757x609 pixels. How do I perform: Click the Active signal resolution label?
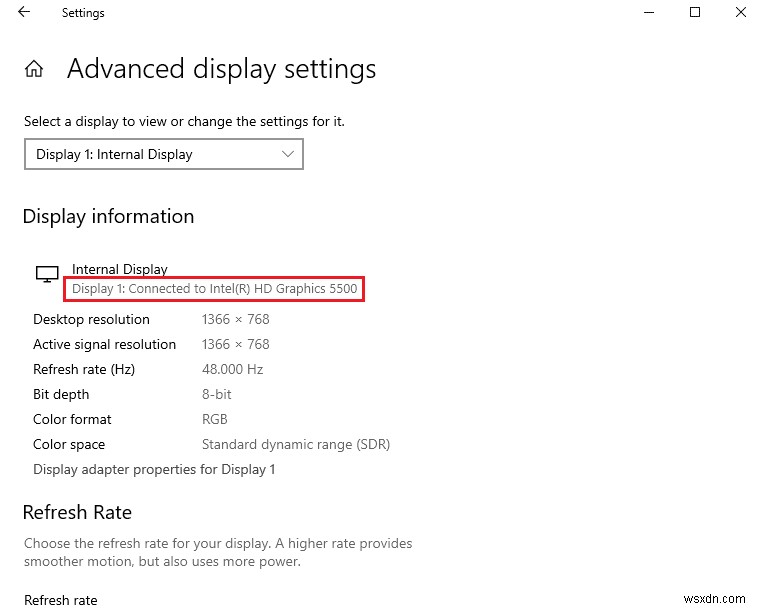[104, 344]
